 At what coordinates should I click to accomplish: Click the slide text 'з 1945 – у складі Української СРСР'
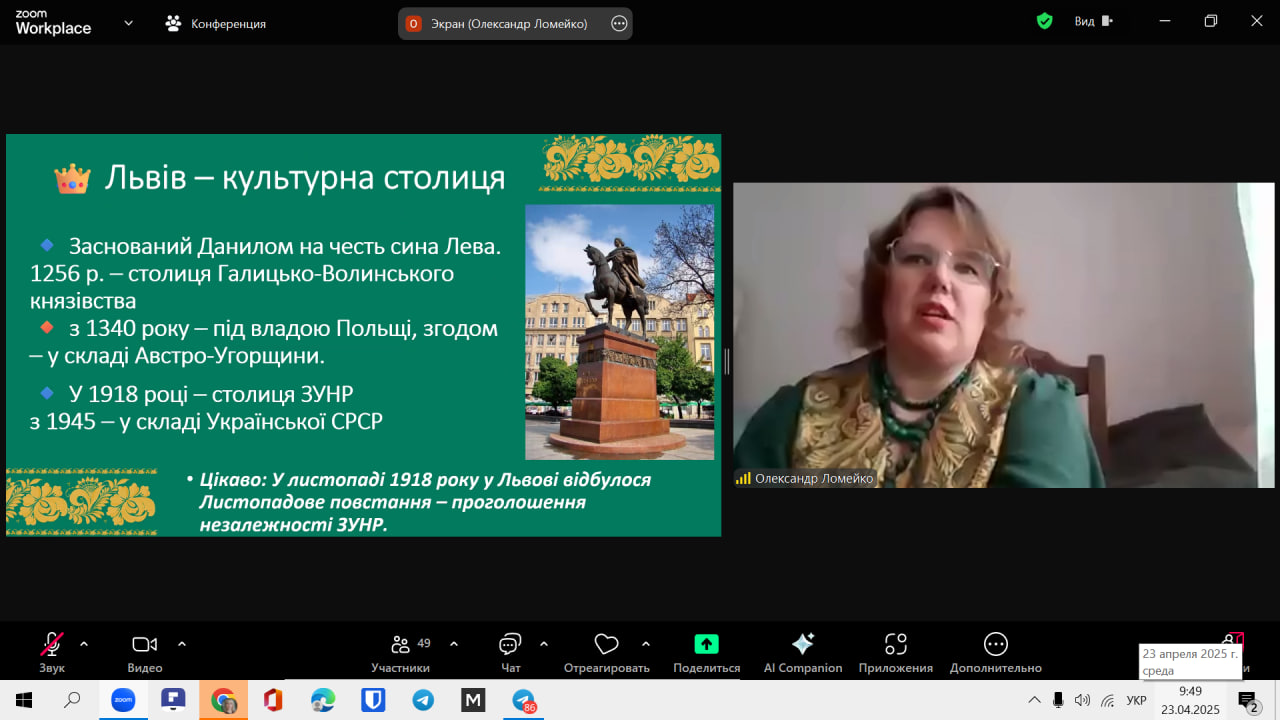pyautogui.click(x=206, y=421)
